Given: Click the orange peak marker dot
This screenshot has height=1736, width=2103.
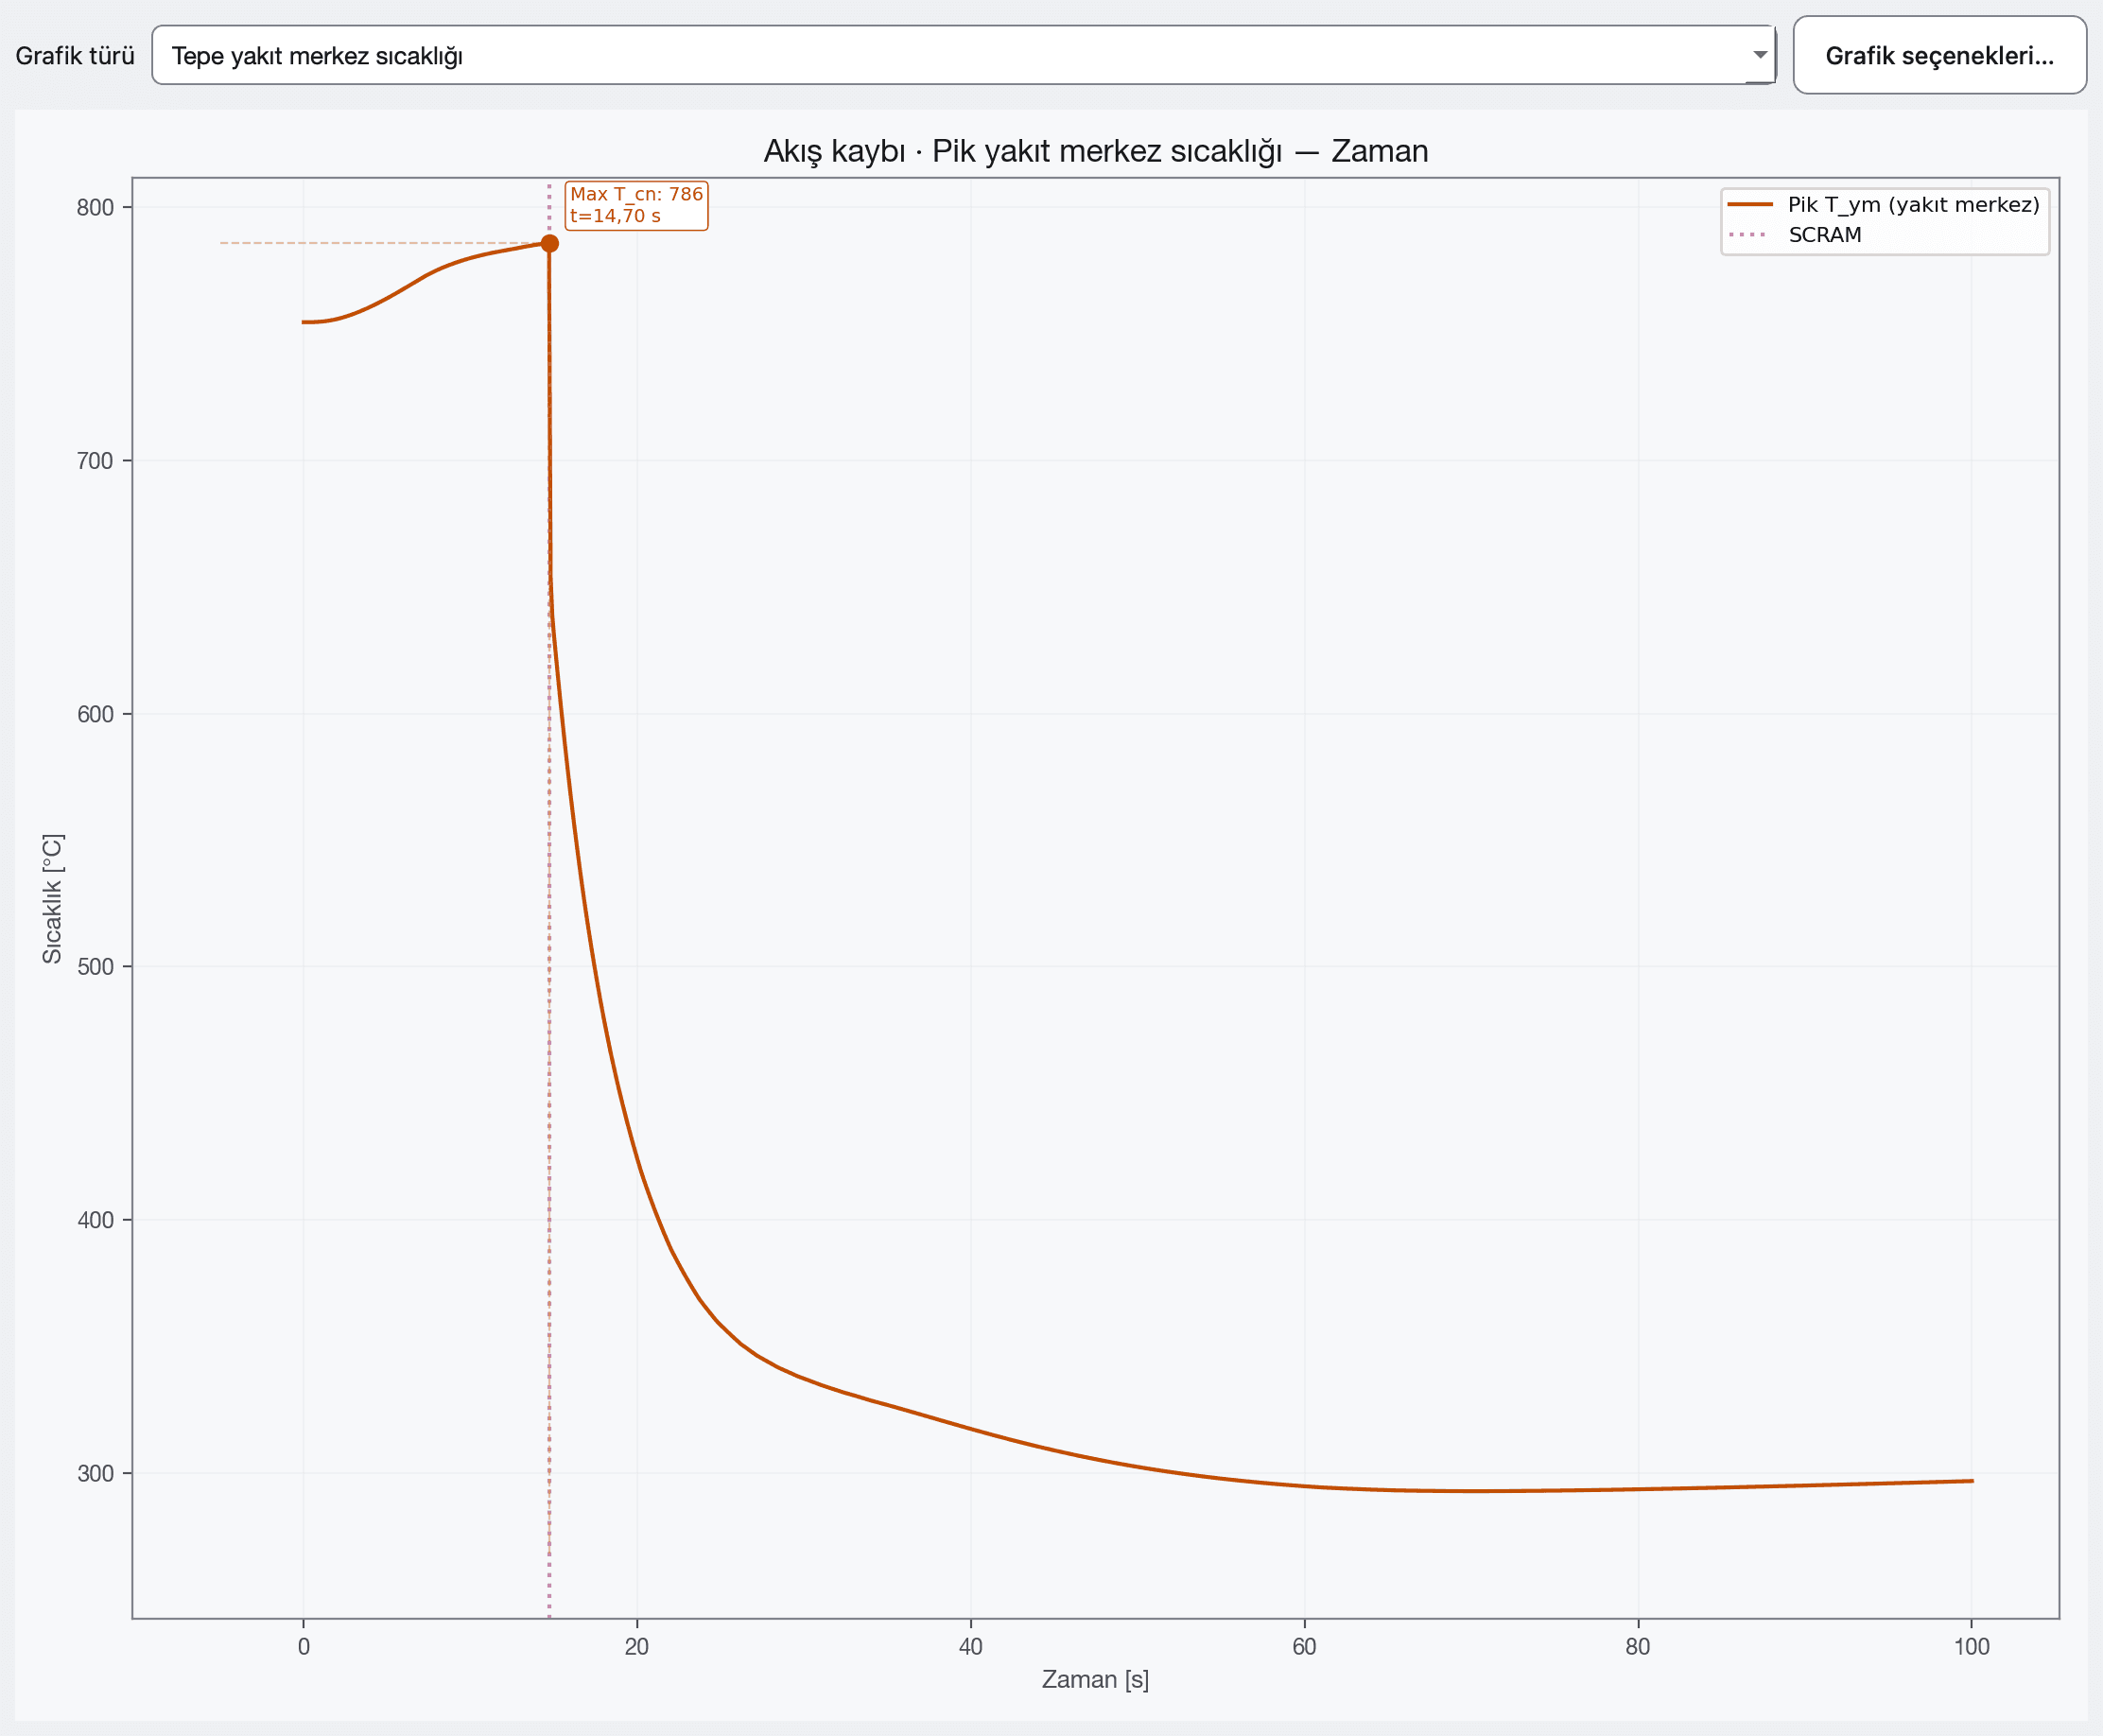Looking at the screenshot, I should tap(549, 243).
